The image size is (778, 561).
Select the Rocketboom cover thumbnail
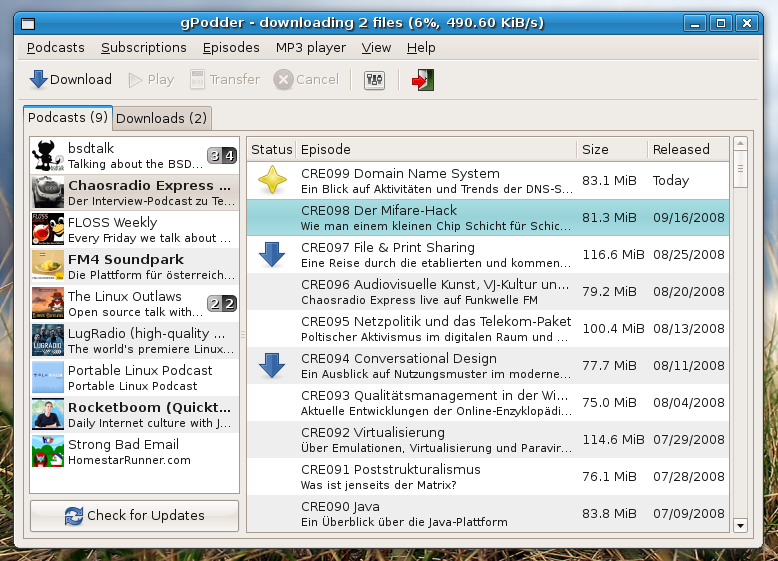pyautogui.click(x=48, y=414)
